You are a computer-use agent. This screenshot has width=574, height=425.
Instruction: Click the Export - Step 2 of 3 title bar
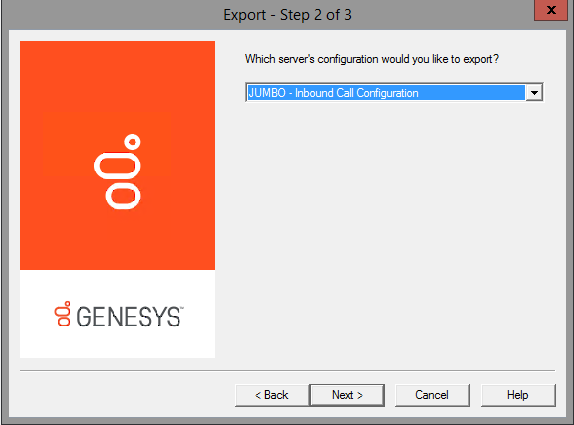tap(287, 15)
